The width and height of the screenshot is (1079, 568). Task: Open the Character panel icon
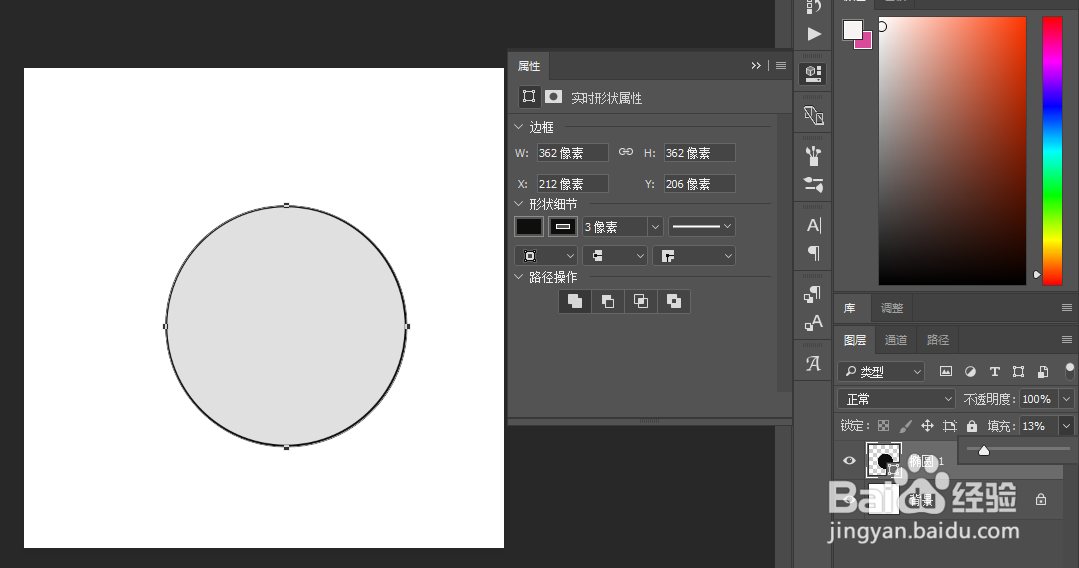pos(813,225)
